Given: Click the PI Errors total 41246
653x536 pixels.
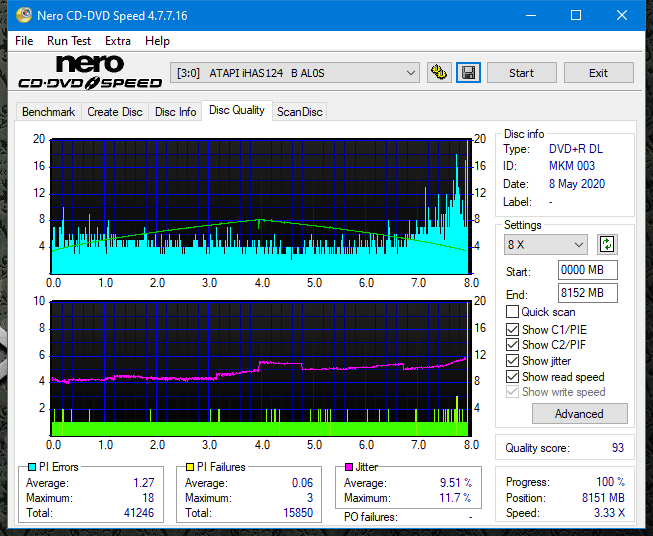Looking at the screenshot, I should [x=139, y=513].
